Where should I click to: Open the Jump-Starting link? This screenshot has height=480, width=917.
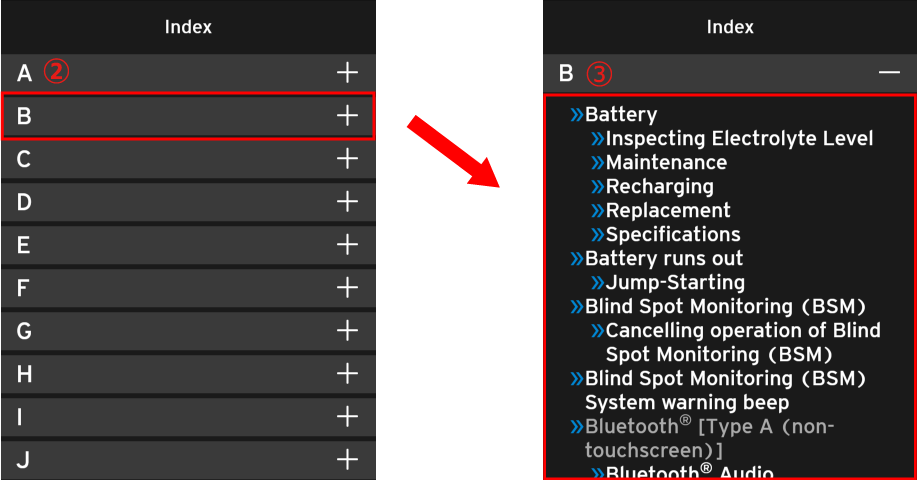675,283
